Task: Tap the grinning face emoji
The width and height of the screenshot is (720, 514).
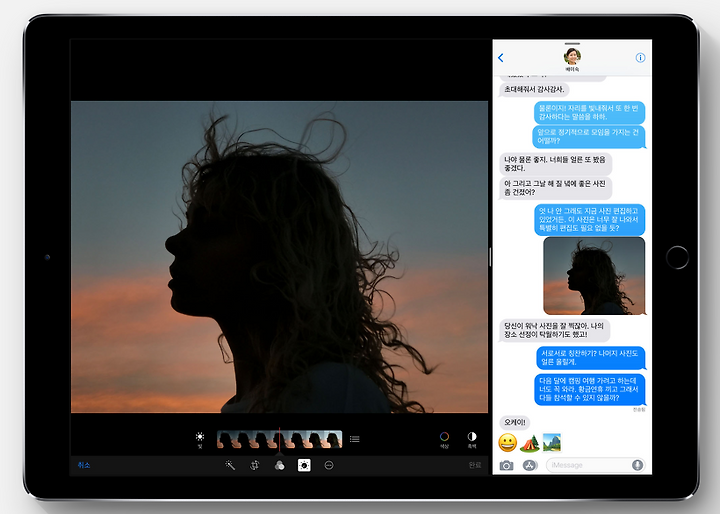Action: pyautogui.click(x=507, y=443)
